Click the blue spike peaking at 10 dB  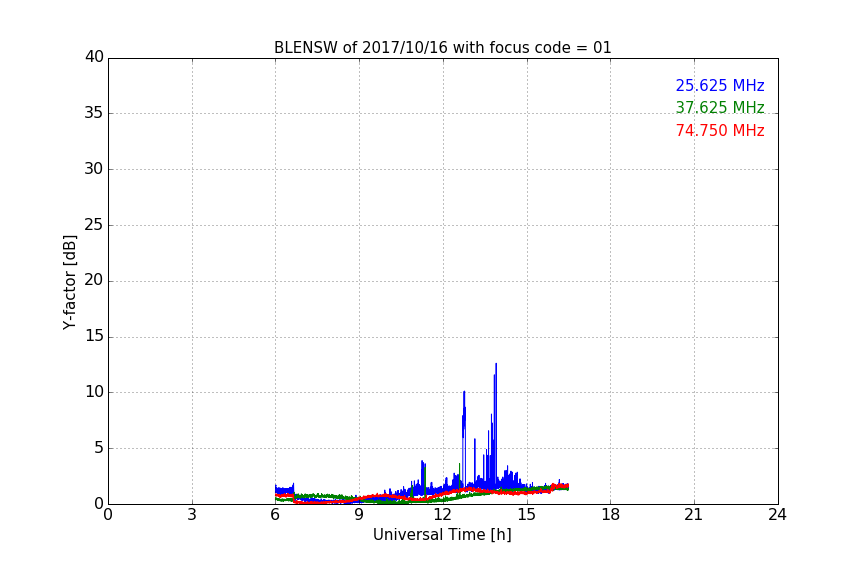(464, 392)
